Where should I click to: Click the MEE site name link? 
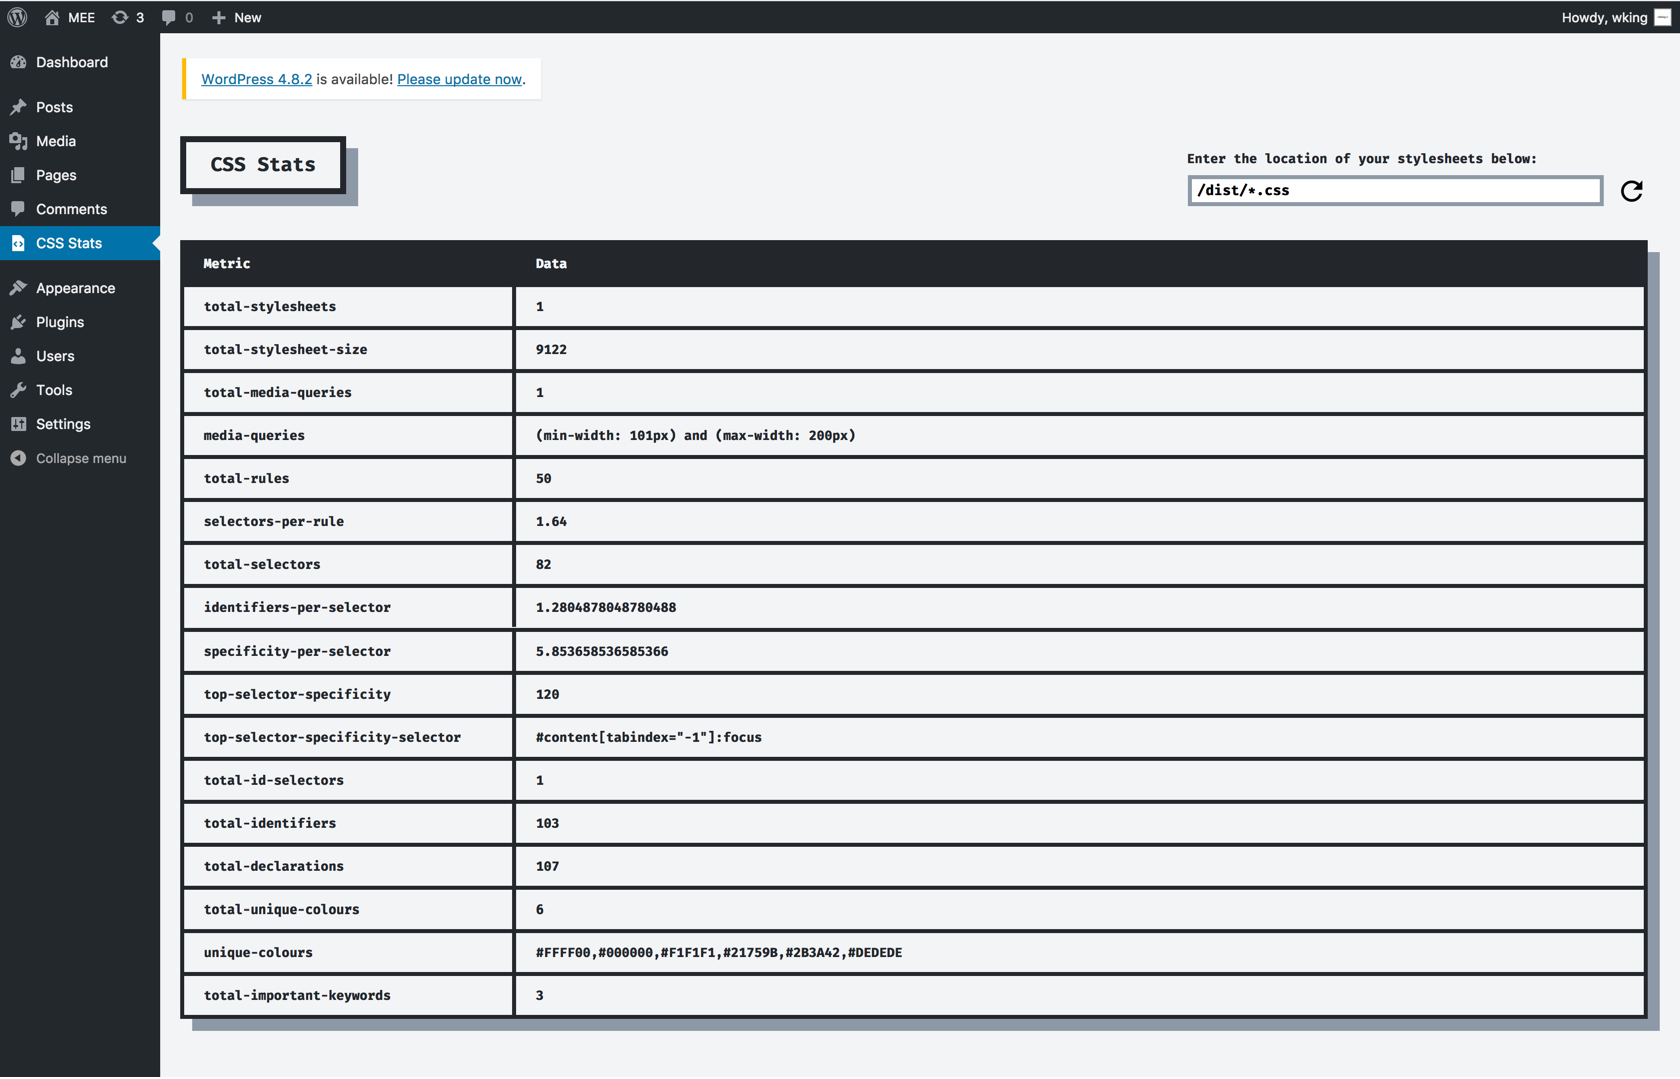coord(81,17)
